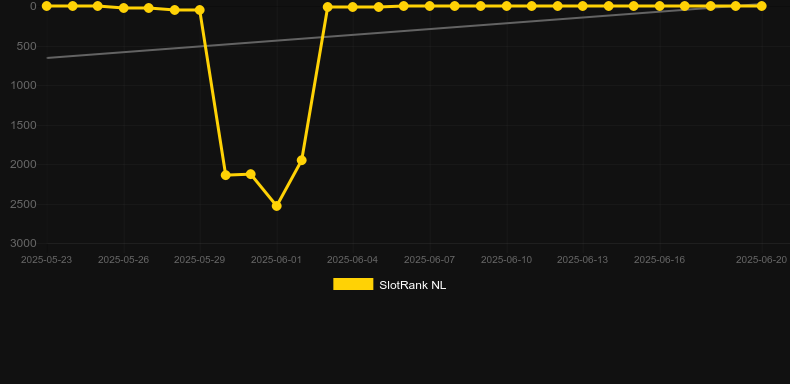This screenshot has height=384, width=790.
Task: Click the 1500 y-axis label
Action: [24, 125]
